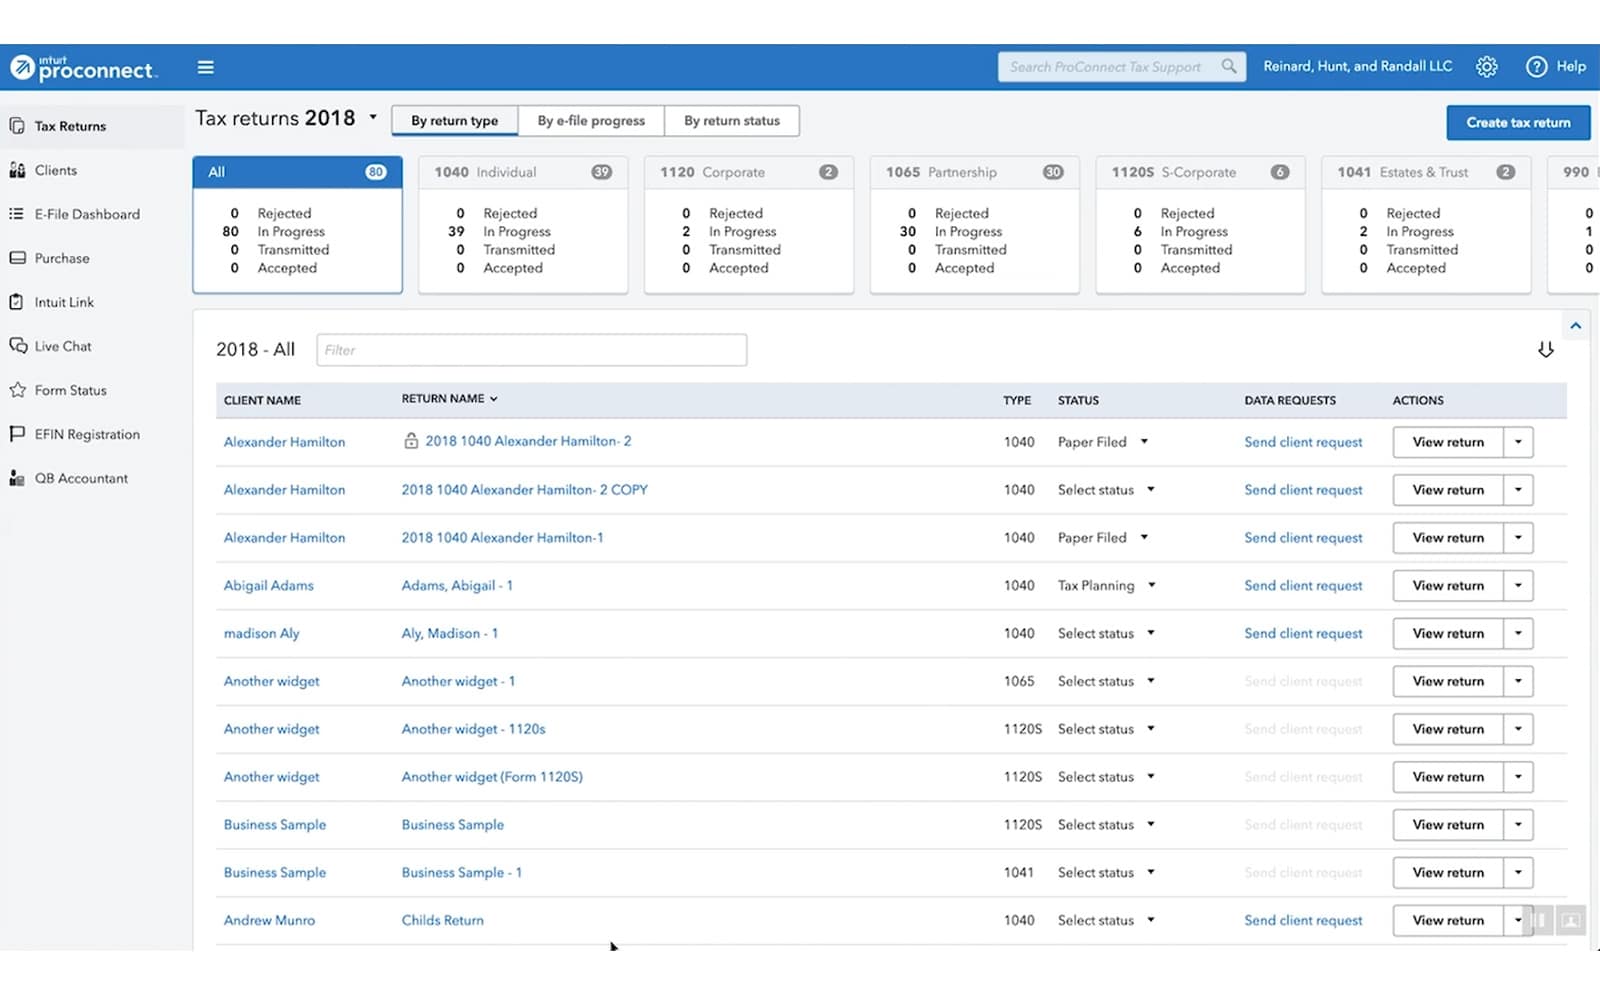Open the Tax returns 2018 year dropdown
1600x995 pixels.
click(373, 117)
